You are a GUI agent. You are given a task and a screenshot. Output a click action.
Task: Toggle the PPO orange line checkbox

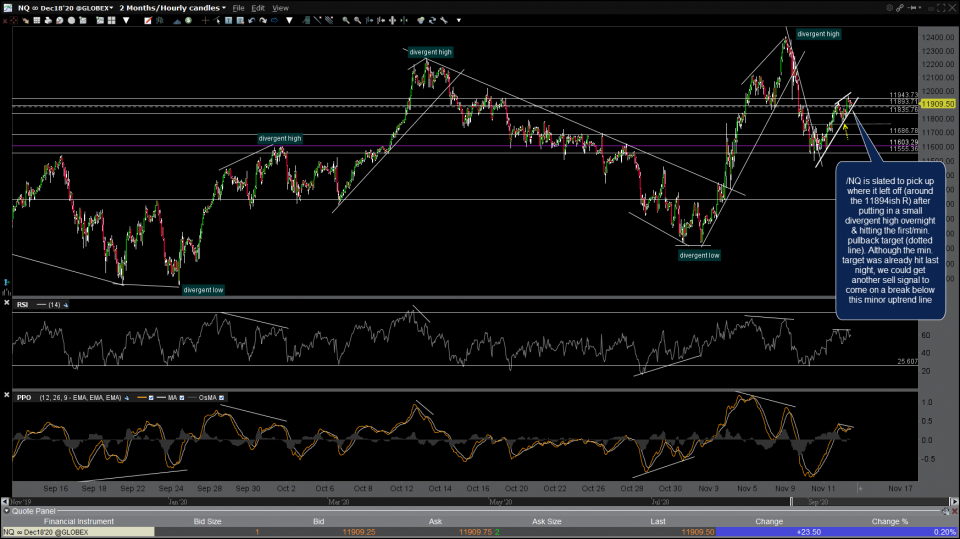(151, 398)
